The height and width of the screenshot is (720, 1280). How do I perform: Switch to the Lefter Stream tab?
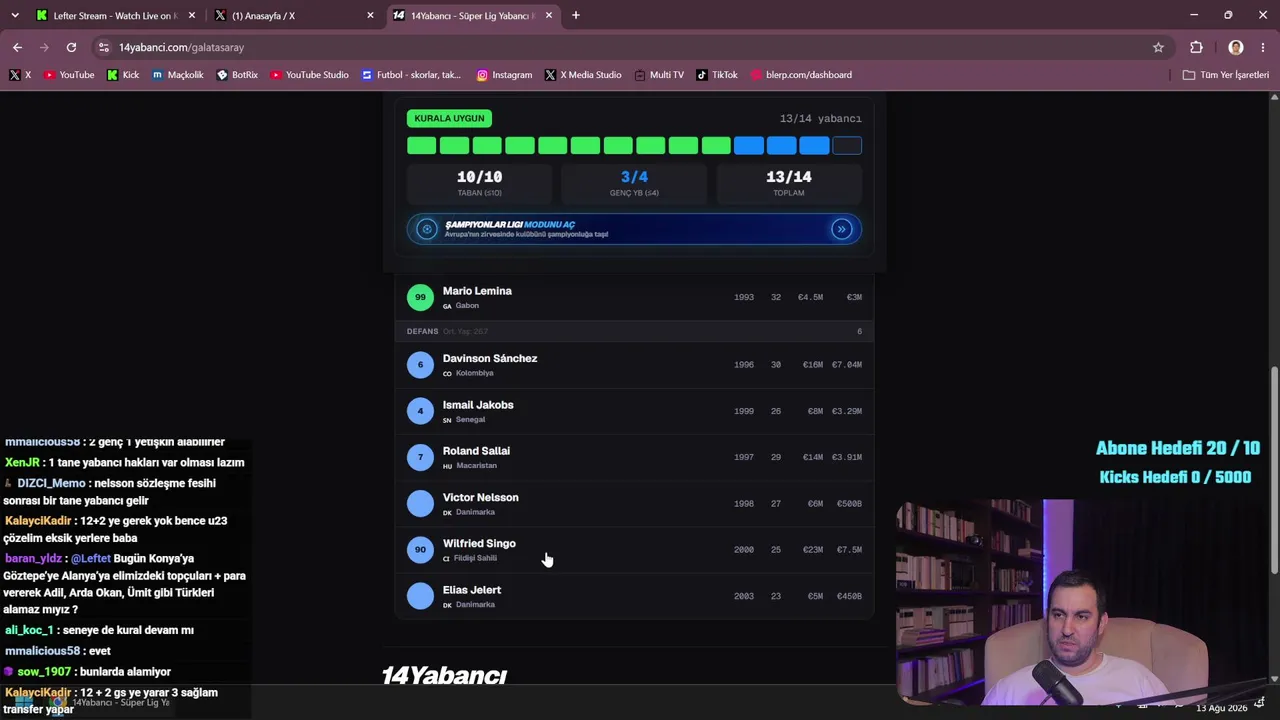[114, 16]
